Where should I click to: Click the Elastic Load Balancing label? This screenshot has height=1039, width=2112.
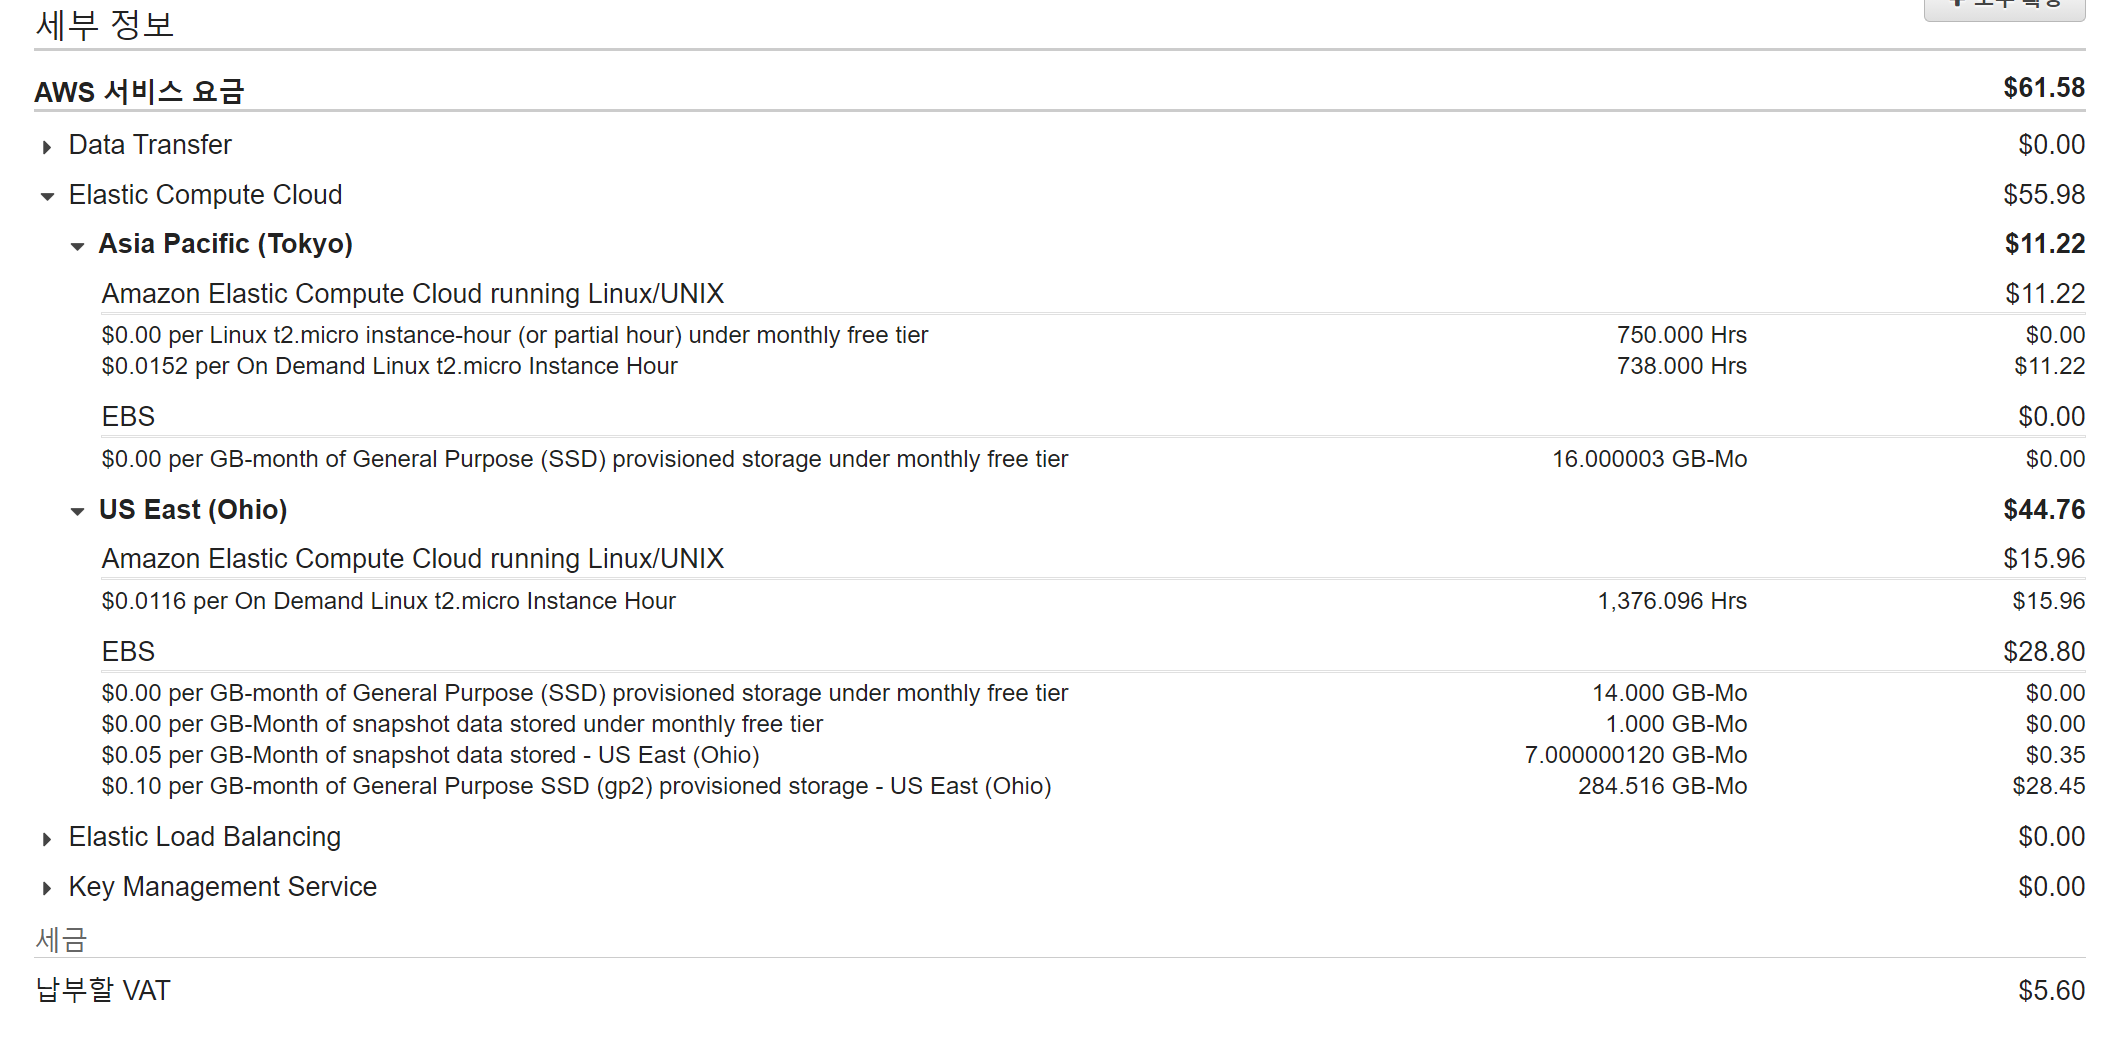coord(205,837)
